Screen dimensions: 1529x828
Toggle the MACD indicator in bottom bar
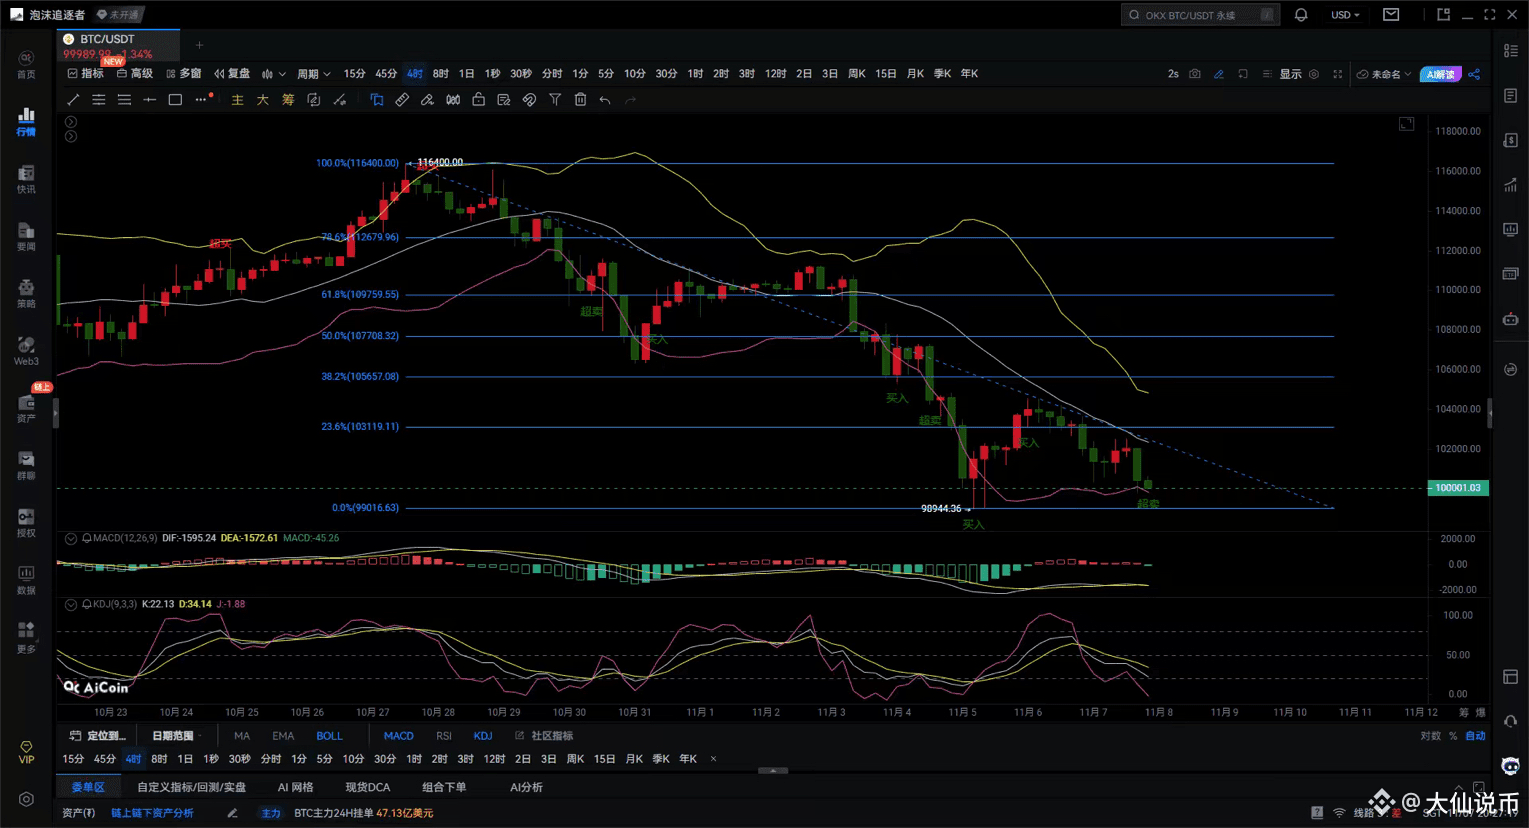point(398,736)
